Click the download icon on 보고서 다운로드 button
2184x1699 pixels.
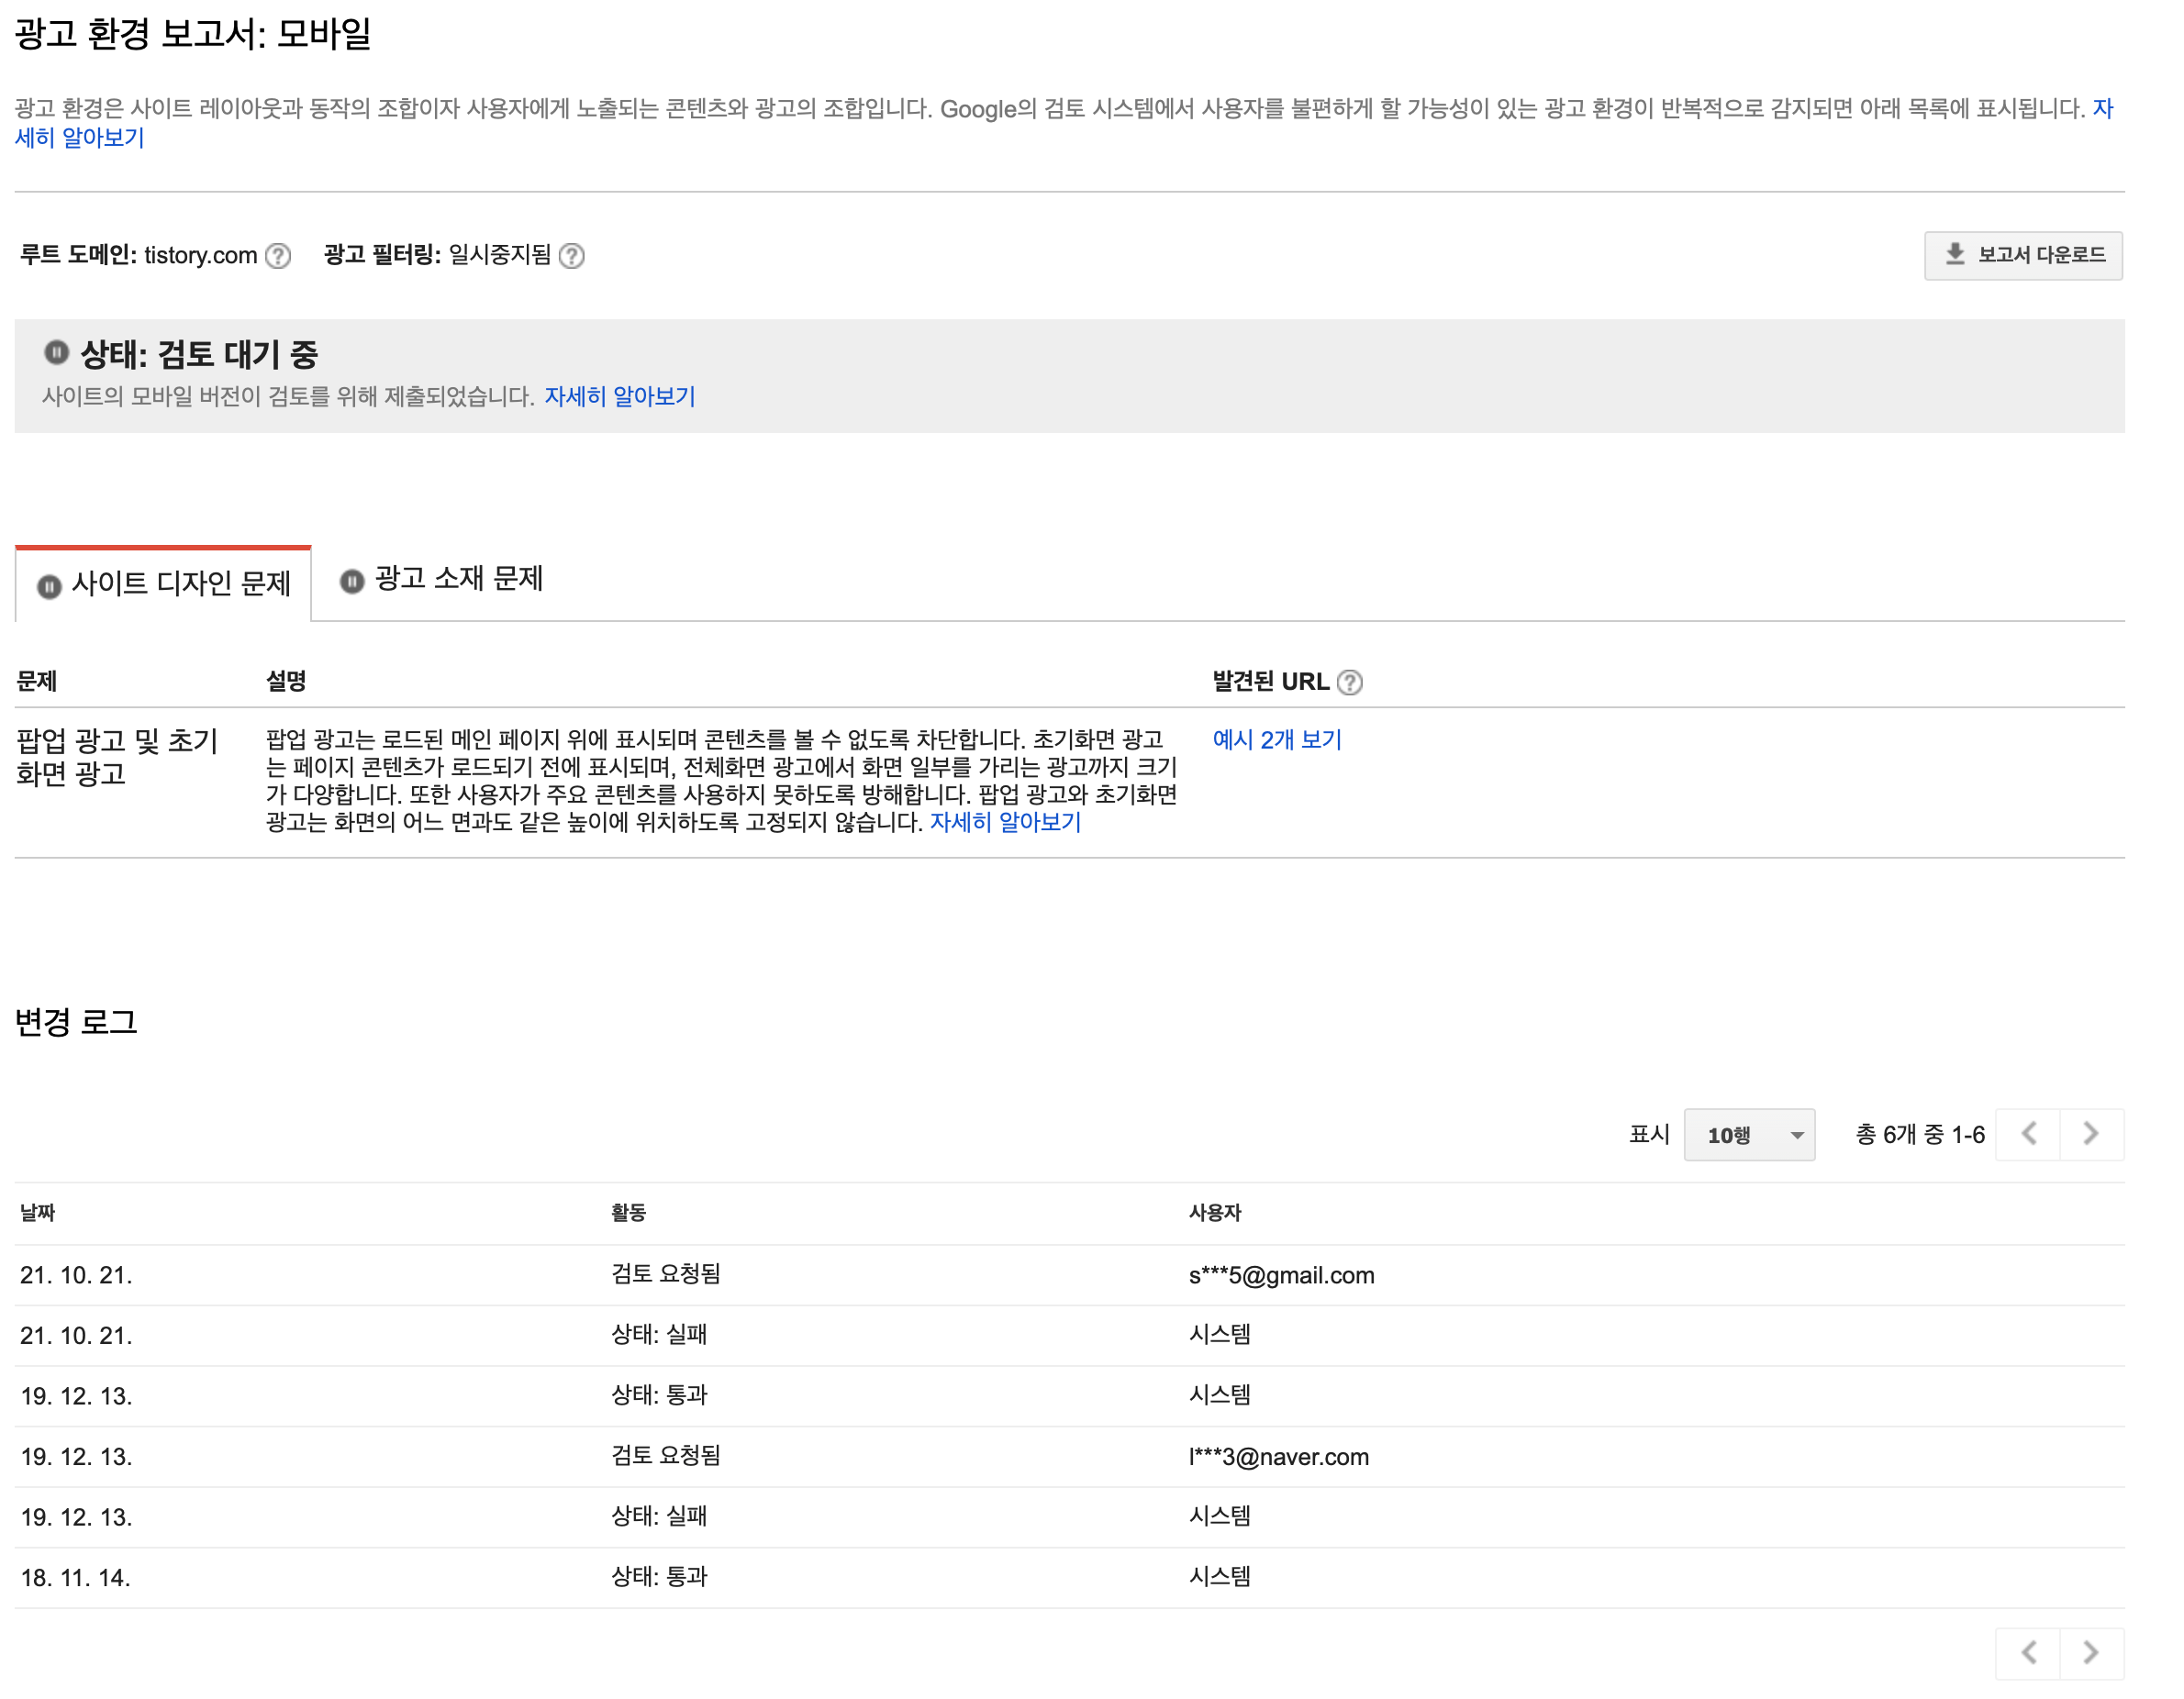tap(1953, 256)
